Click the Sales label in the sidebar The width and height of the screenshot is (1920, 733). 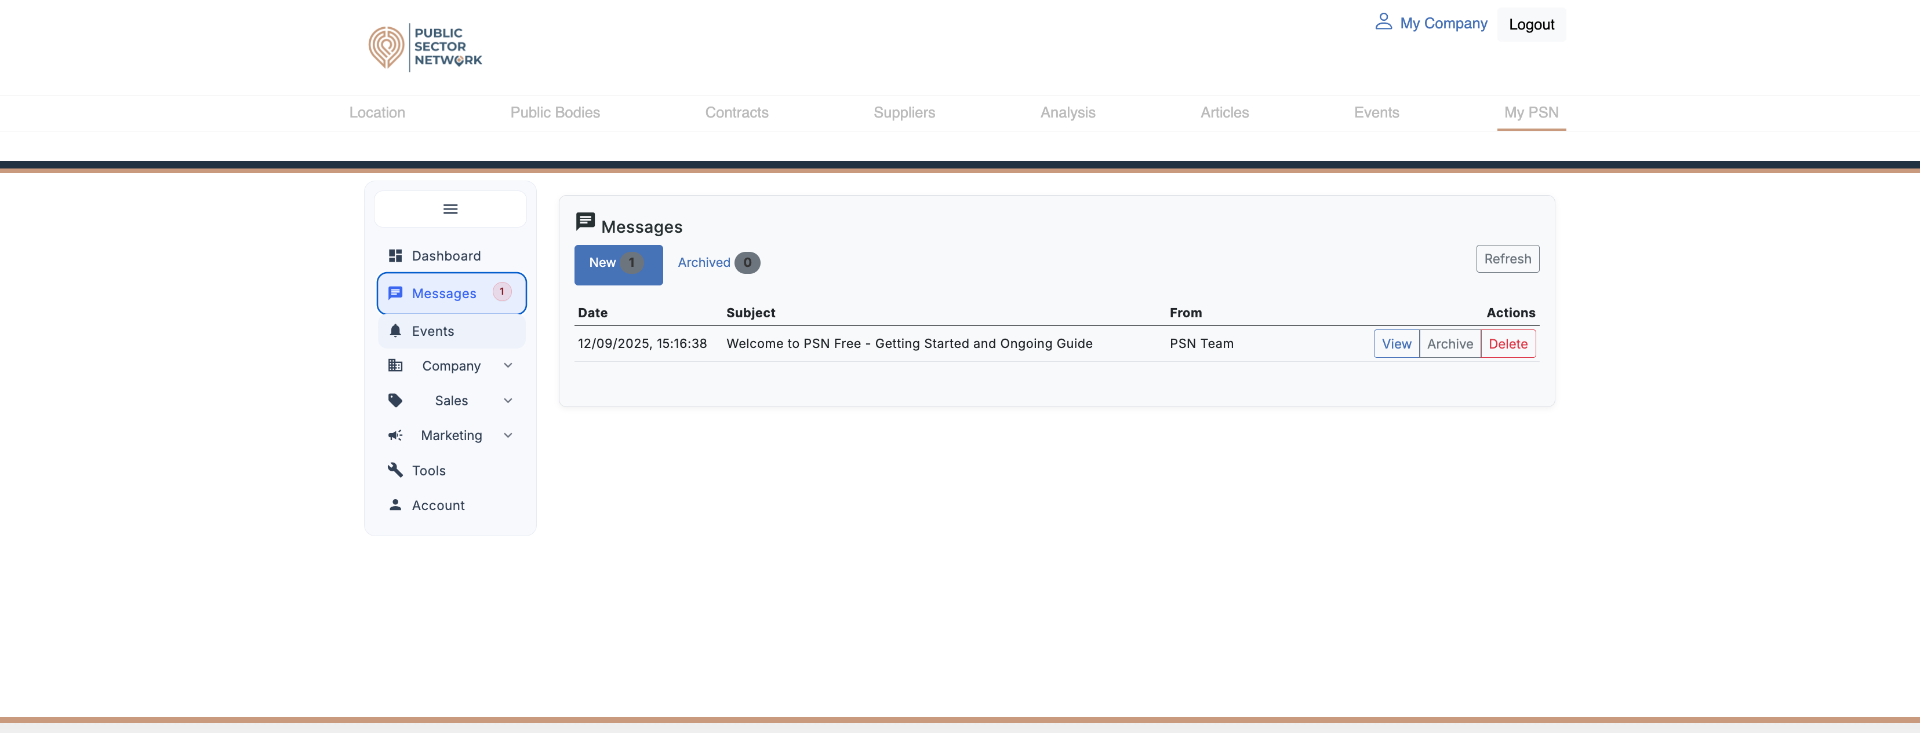(x=451, y=401)
